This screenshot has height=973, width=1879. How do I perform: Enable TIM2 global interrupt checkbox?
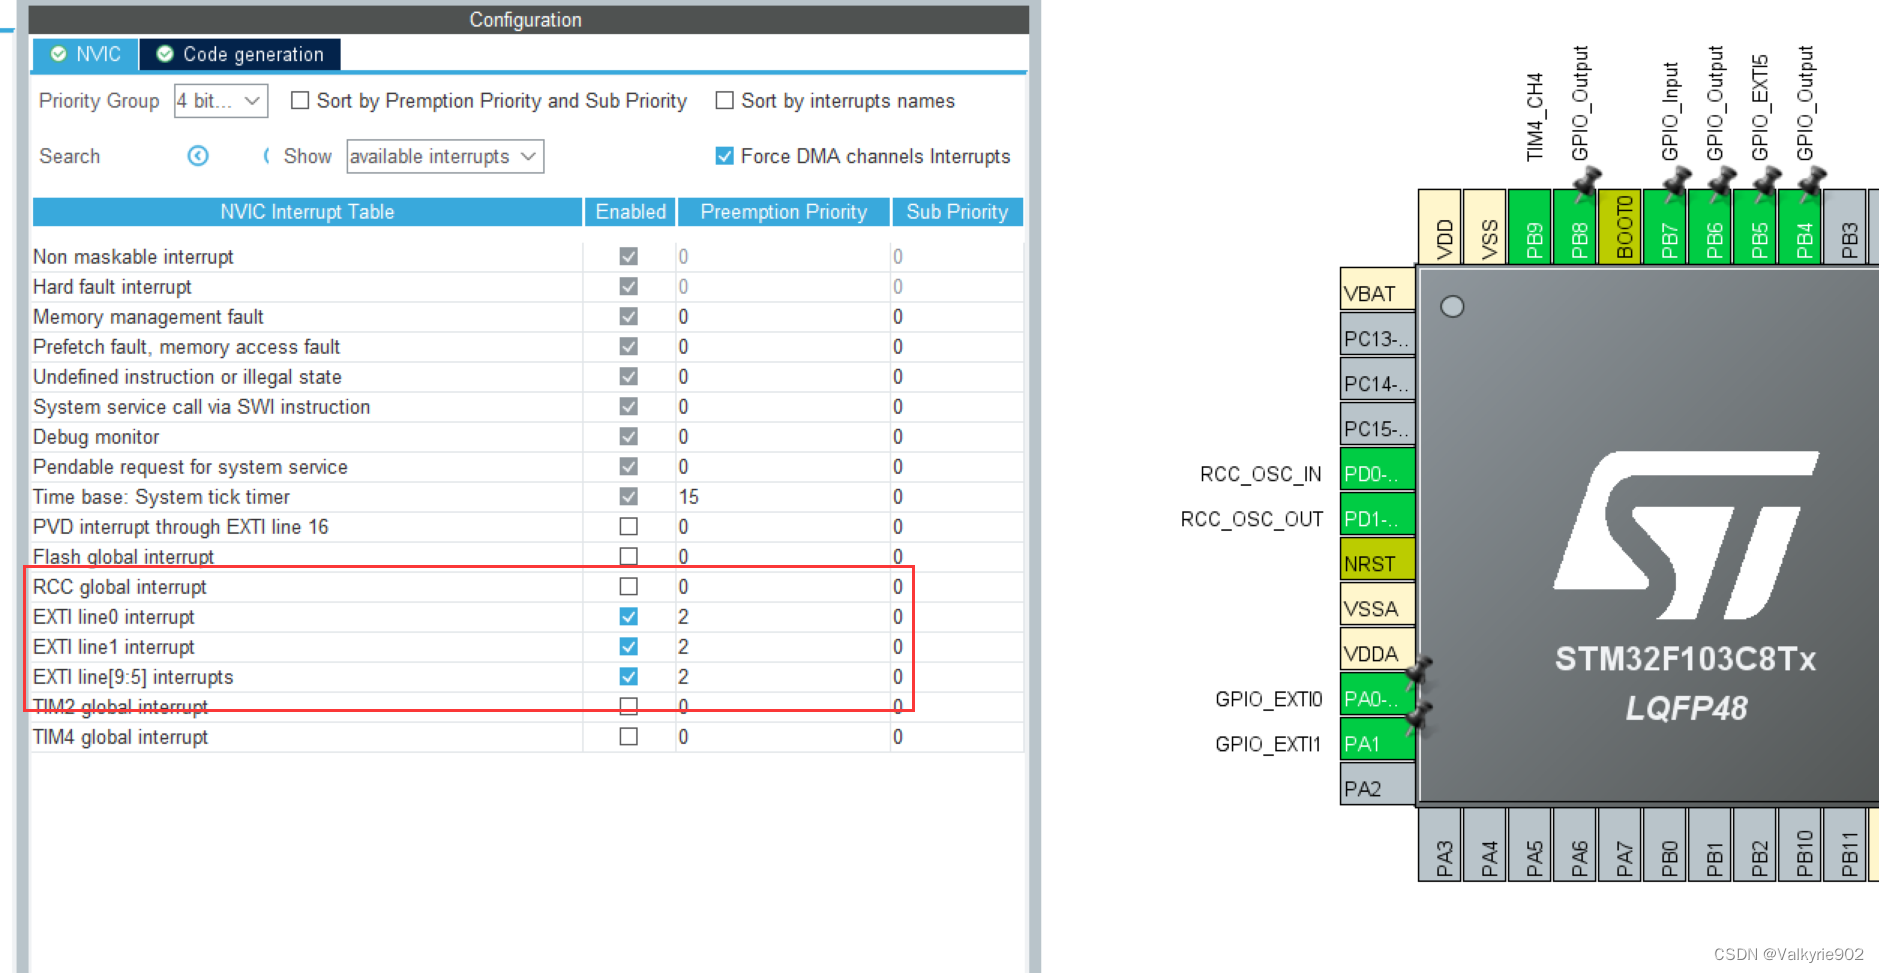[x=628, y=706]
